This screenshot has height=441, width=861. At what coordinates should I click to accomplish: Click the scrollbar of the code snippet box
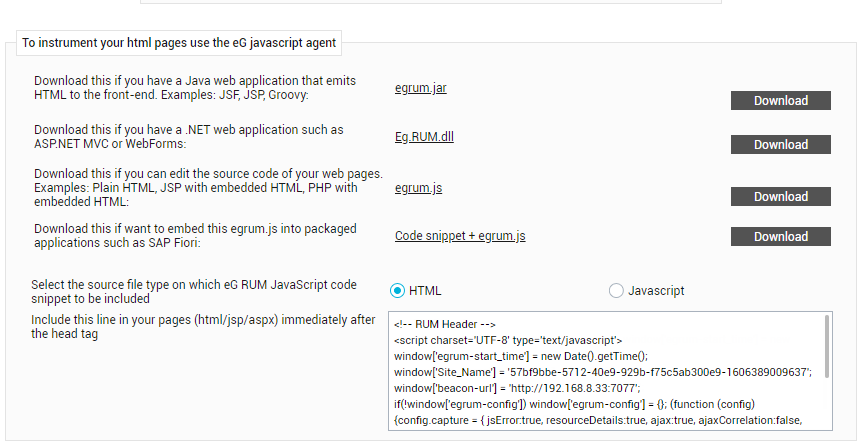[827, 347]
